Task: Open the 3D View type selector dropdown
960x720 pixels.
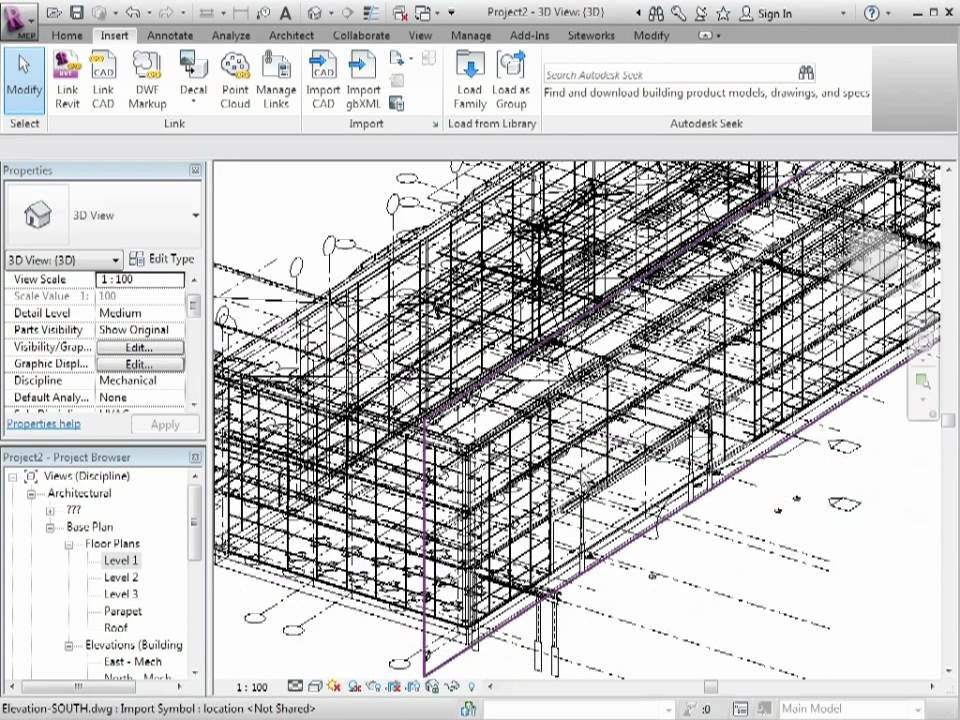Action: tap(195, 215)
